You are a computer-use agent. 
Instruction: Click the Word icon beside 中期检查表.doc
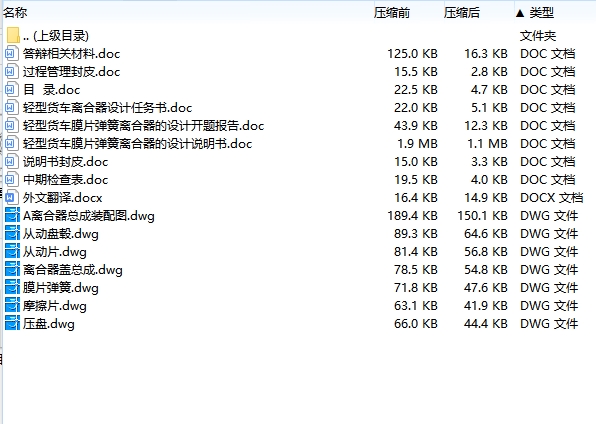pos(11,179)
